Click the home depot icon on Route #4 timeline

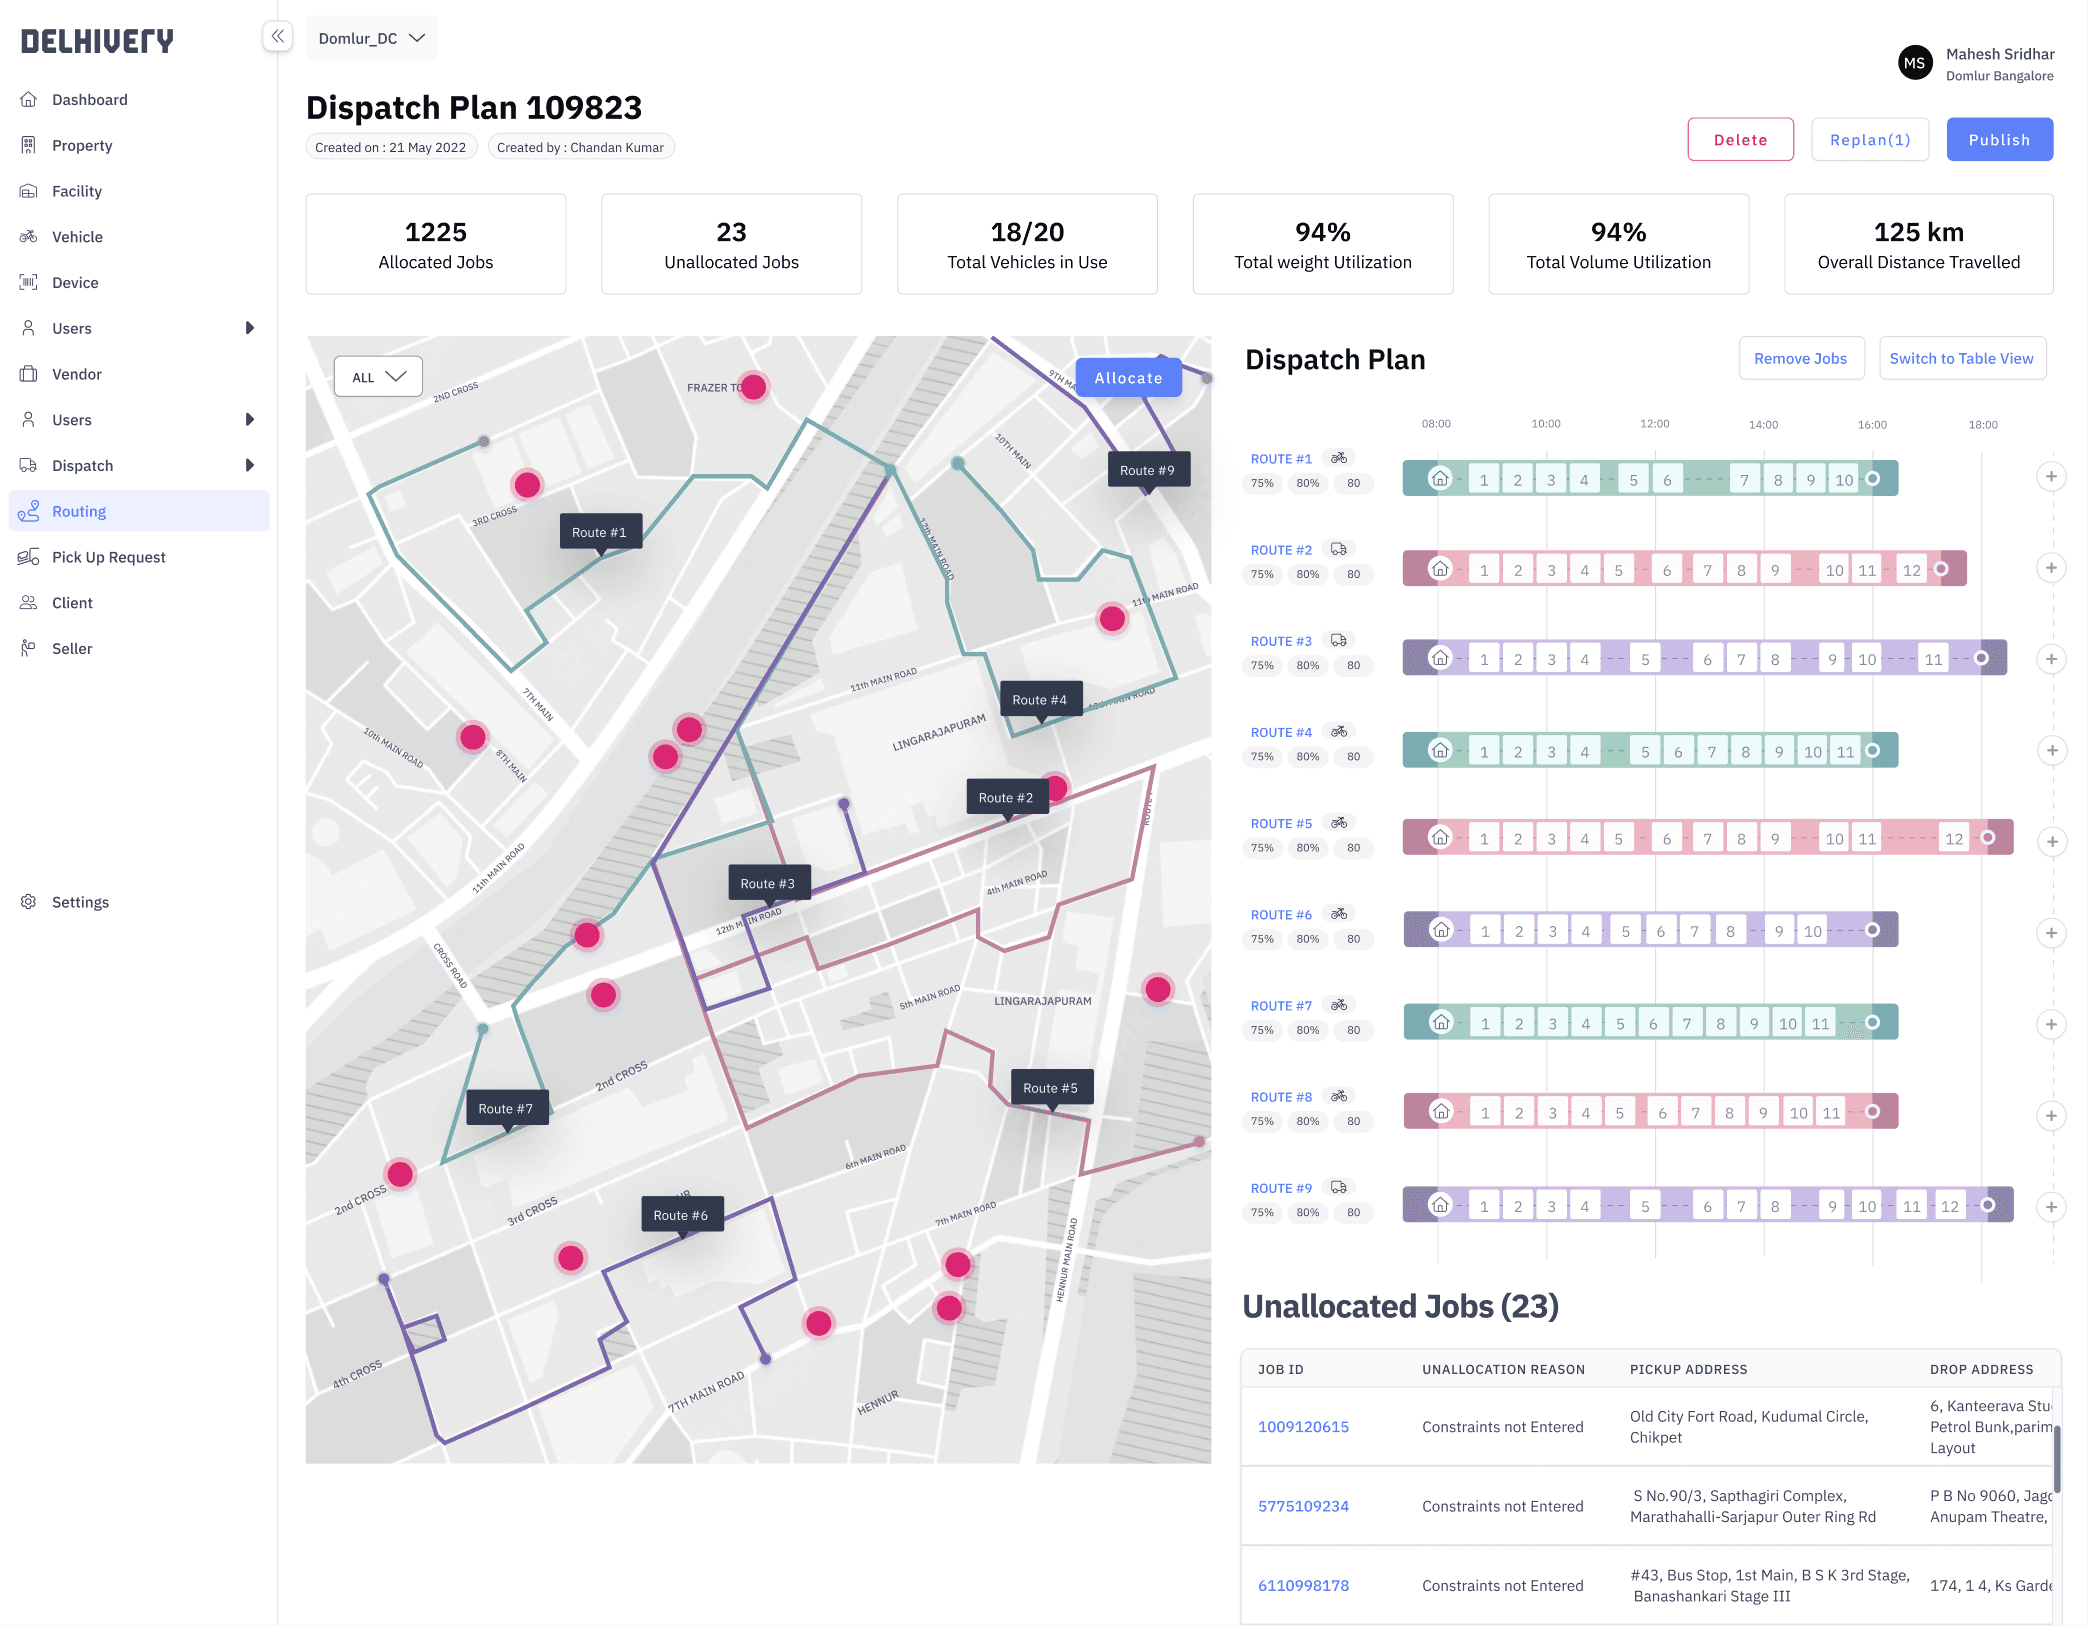point(1440,750)
